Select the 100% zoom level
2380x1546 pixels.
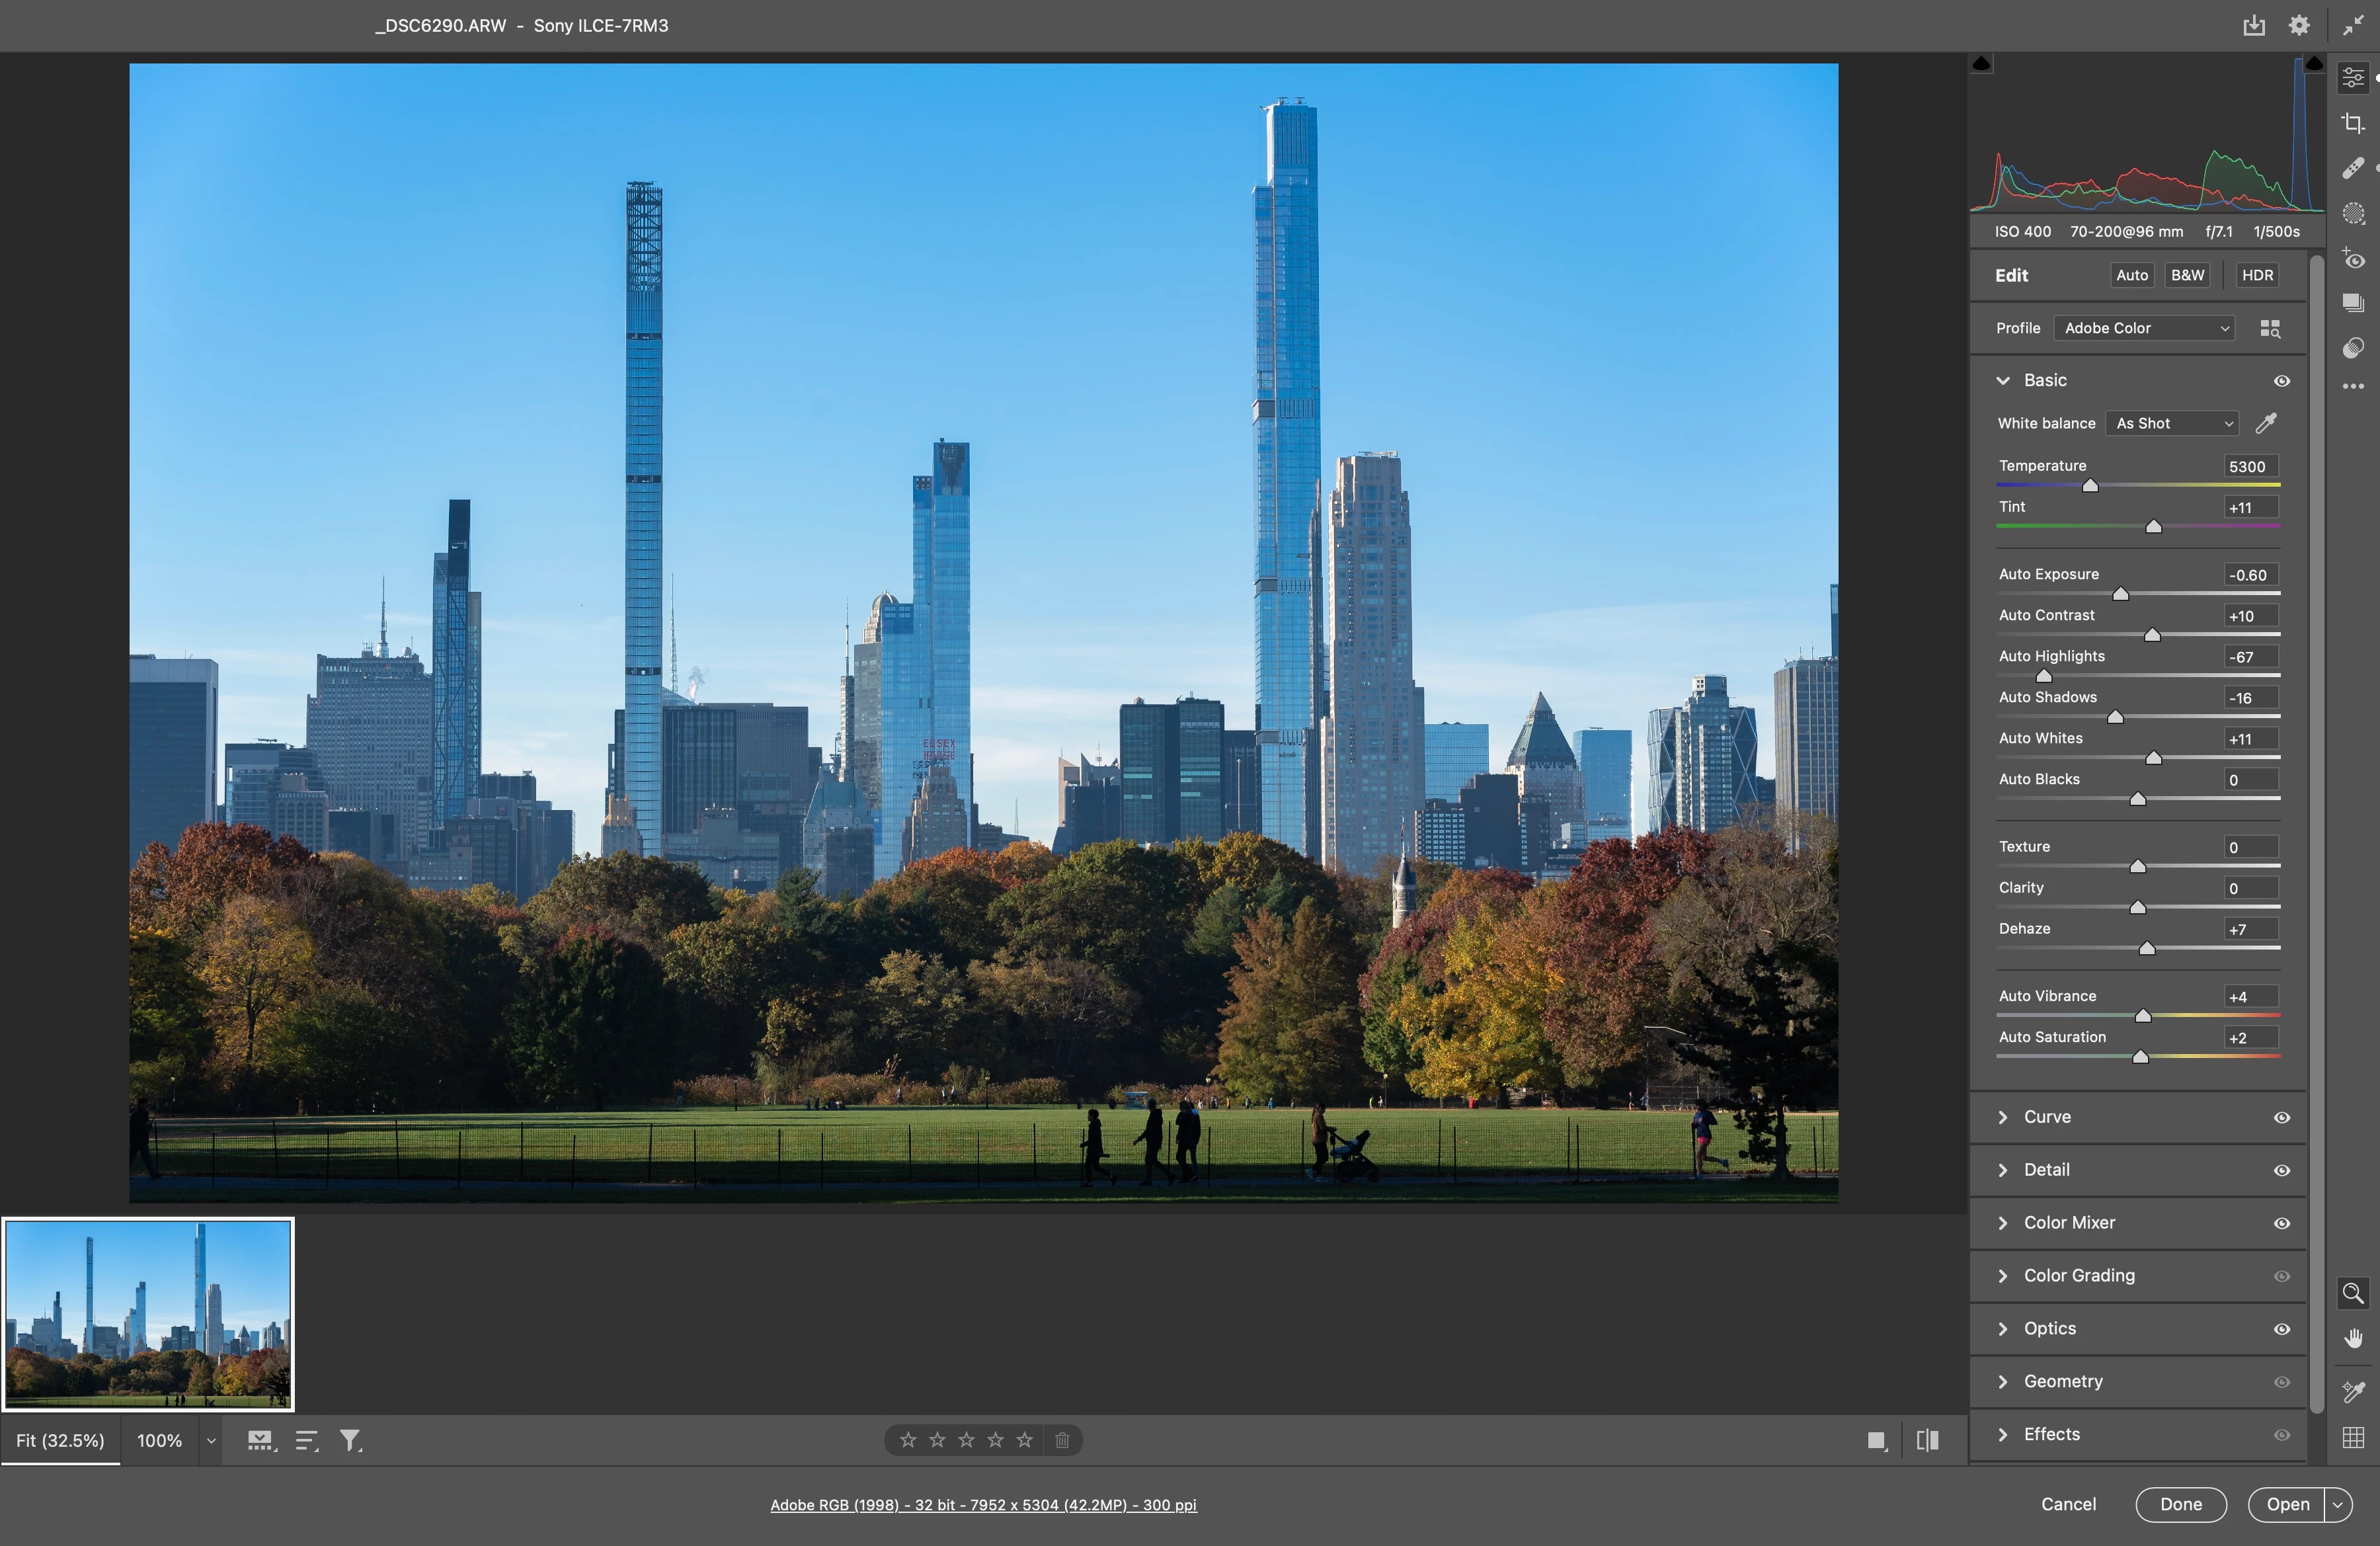click(159, 1440)
